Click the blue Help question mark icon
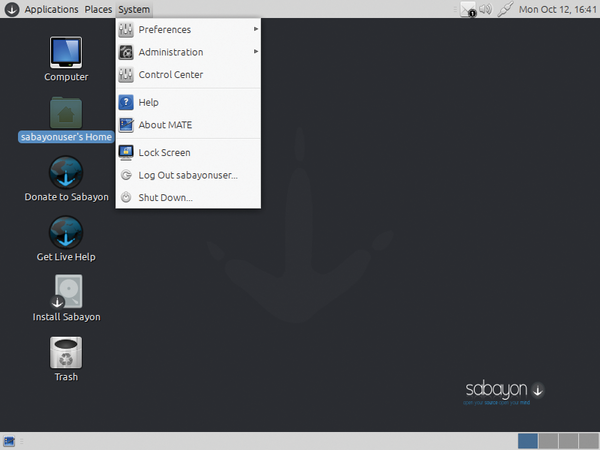The image size is (600, 450). 126,102
